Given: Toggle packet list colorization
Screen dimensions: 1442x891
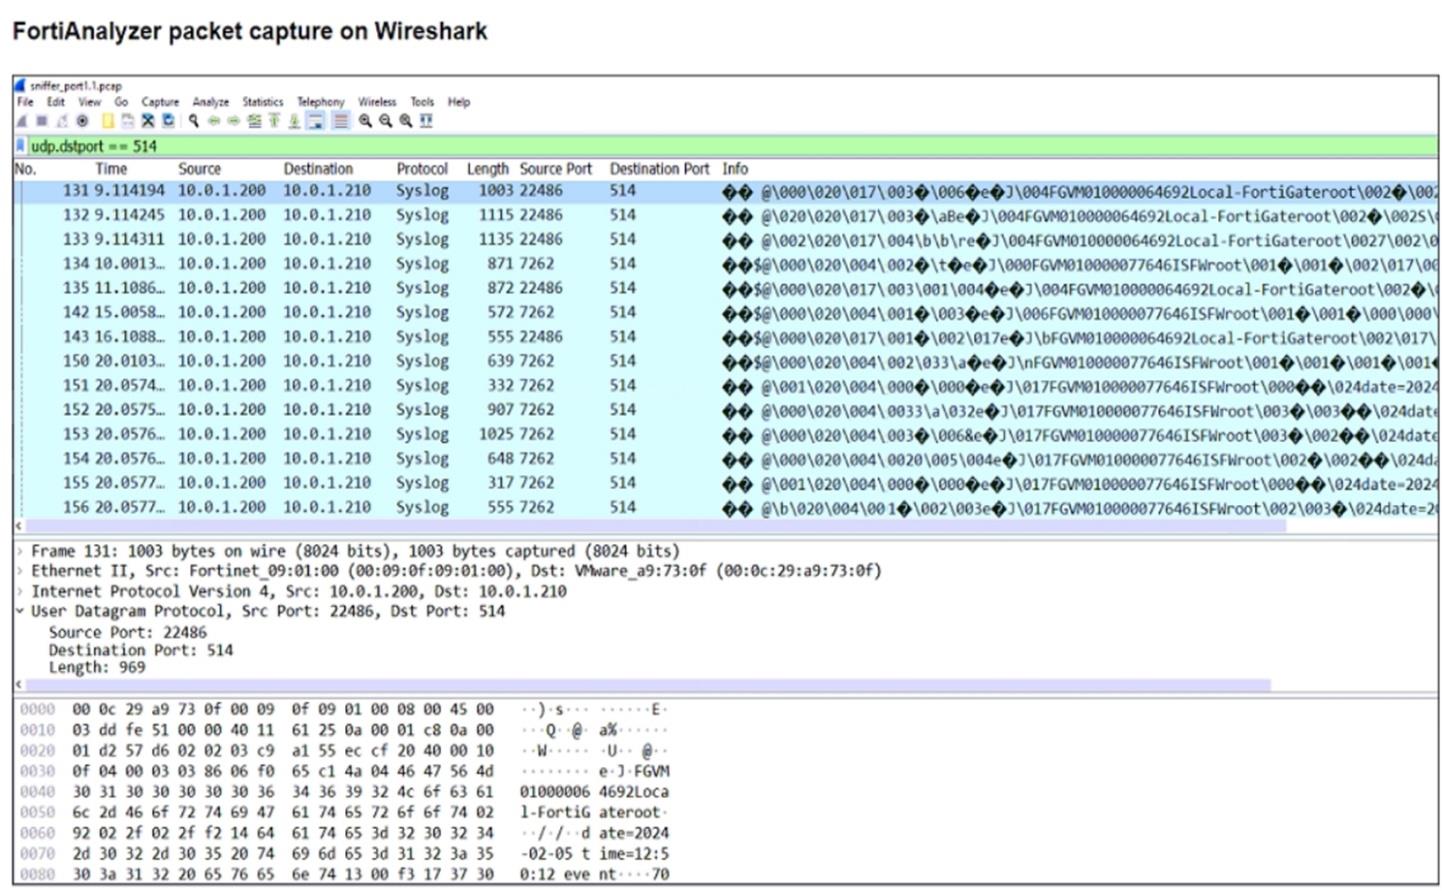Looking at the screenshot, I should point(341,121).
